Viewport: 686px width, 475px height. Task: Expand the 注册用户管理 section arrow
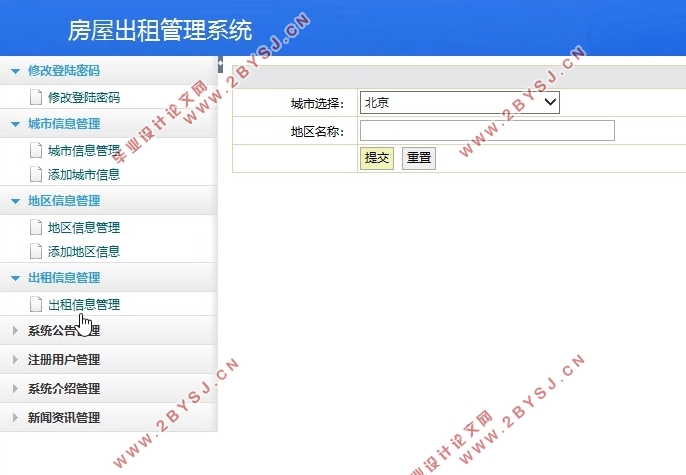(15, 360)
